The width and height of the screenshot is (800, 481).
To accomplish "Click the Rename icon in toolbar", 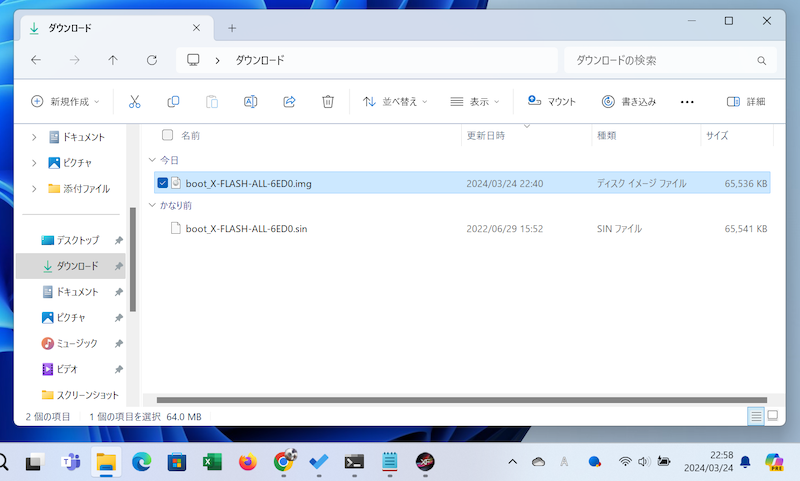I will [251, 101].
